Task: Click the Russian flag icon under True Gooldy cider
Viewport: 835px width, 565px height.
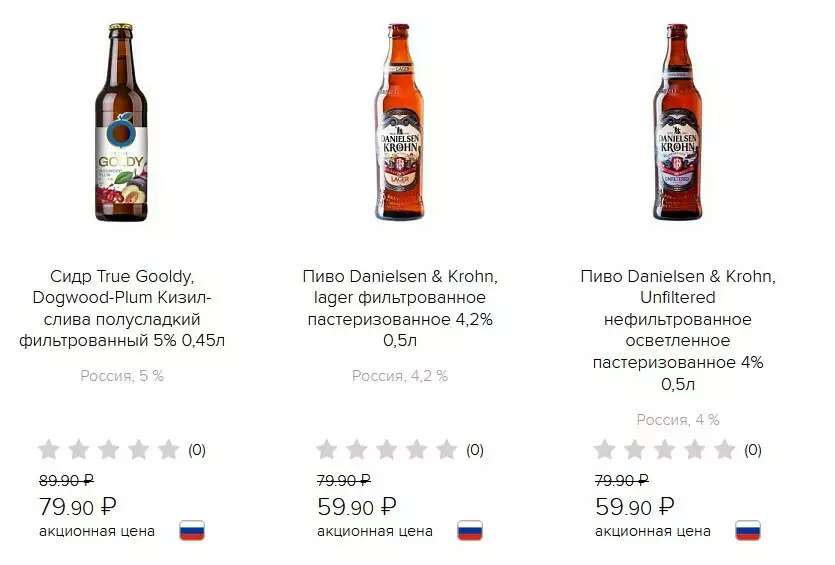Action: click(x=192, y=530)
